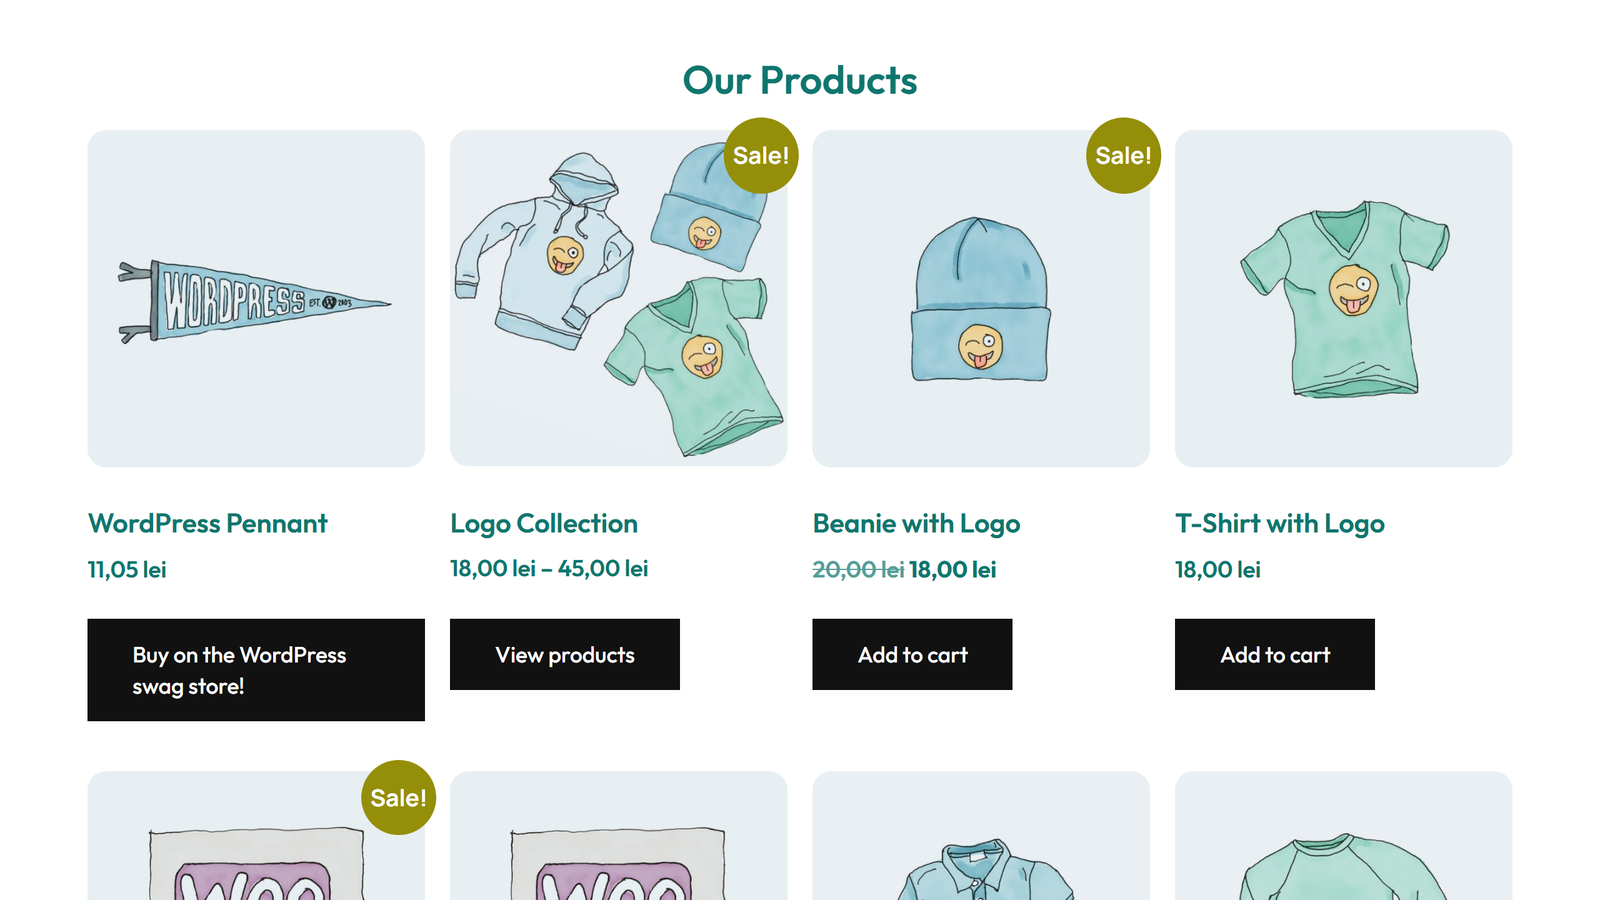Open the T-Shirt with Logo product title link
This screenshot has width=1600, height=900.
point(1279,523)
